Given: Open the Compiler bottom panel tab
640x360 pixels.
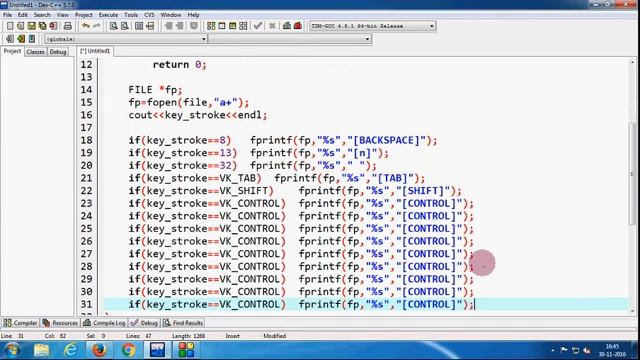Looking at the screenshot, I should pos(20,323).
